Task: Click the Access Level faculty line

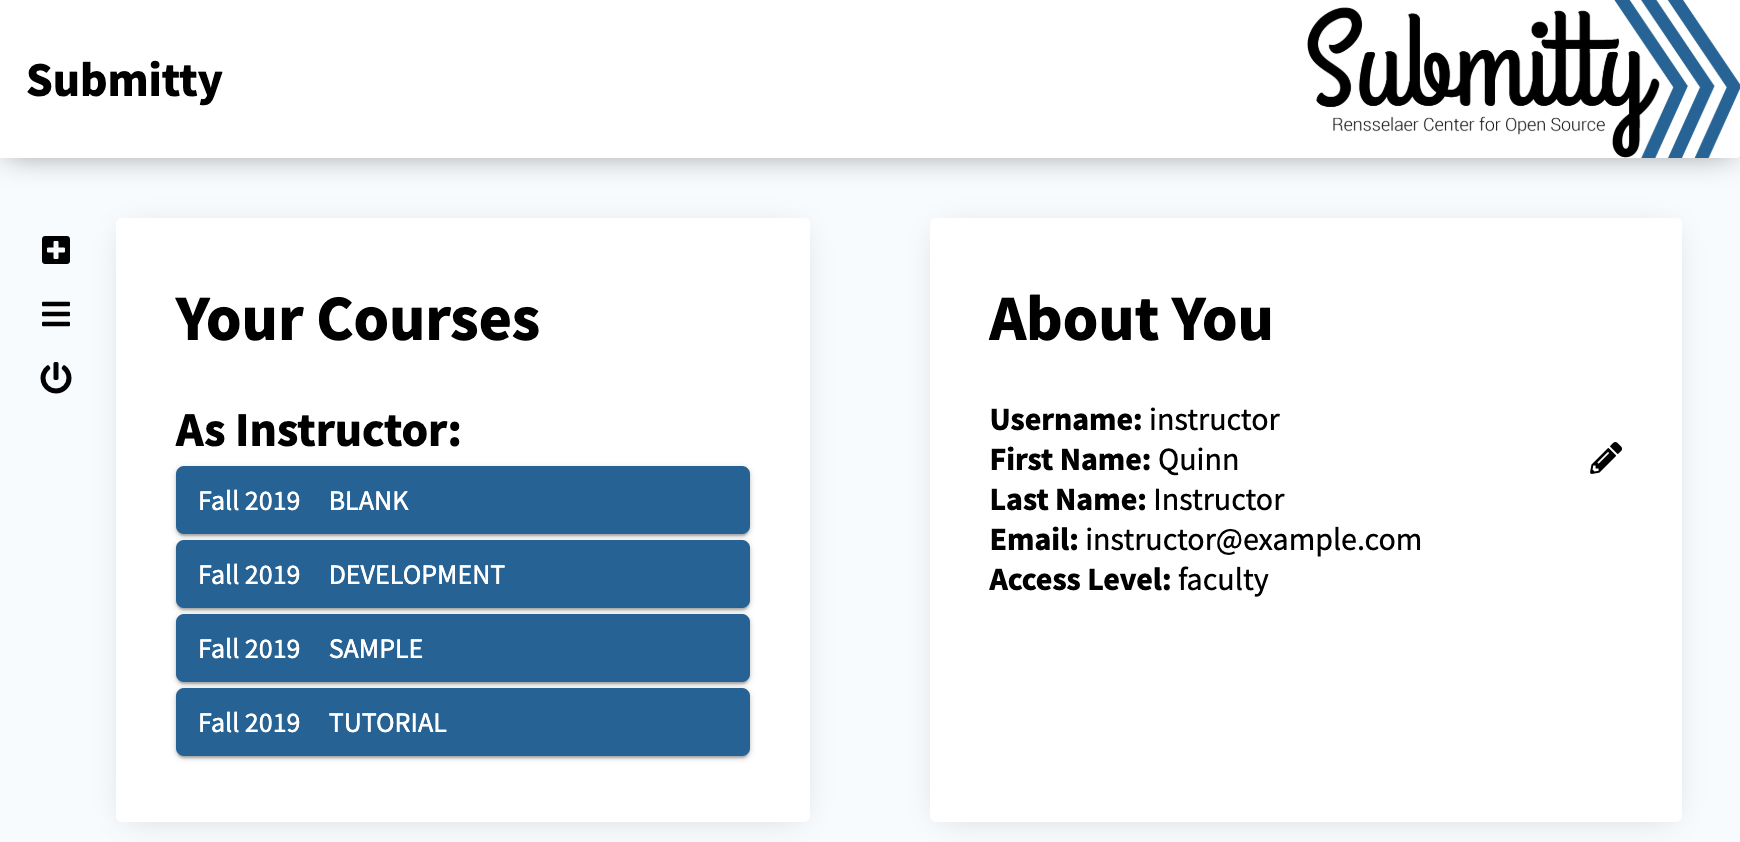Action: (1129, 579)
